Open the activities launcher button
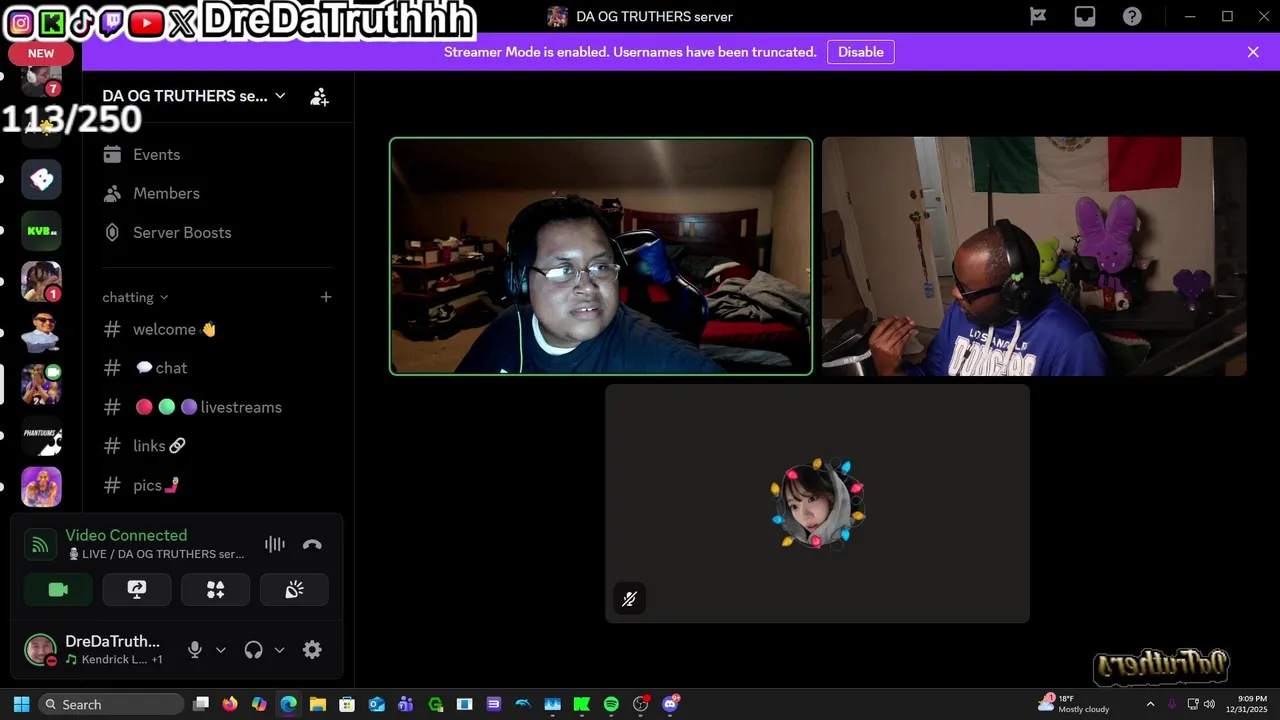The width and height of the screenshot is (1280, 720). click(215, 590)
